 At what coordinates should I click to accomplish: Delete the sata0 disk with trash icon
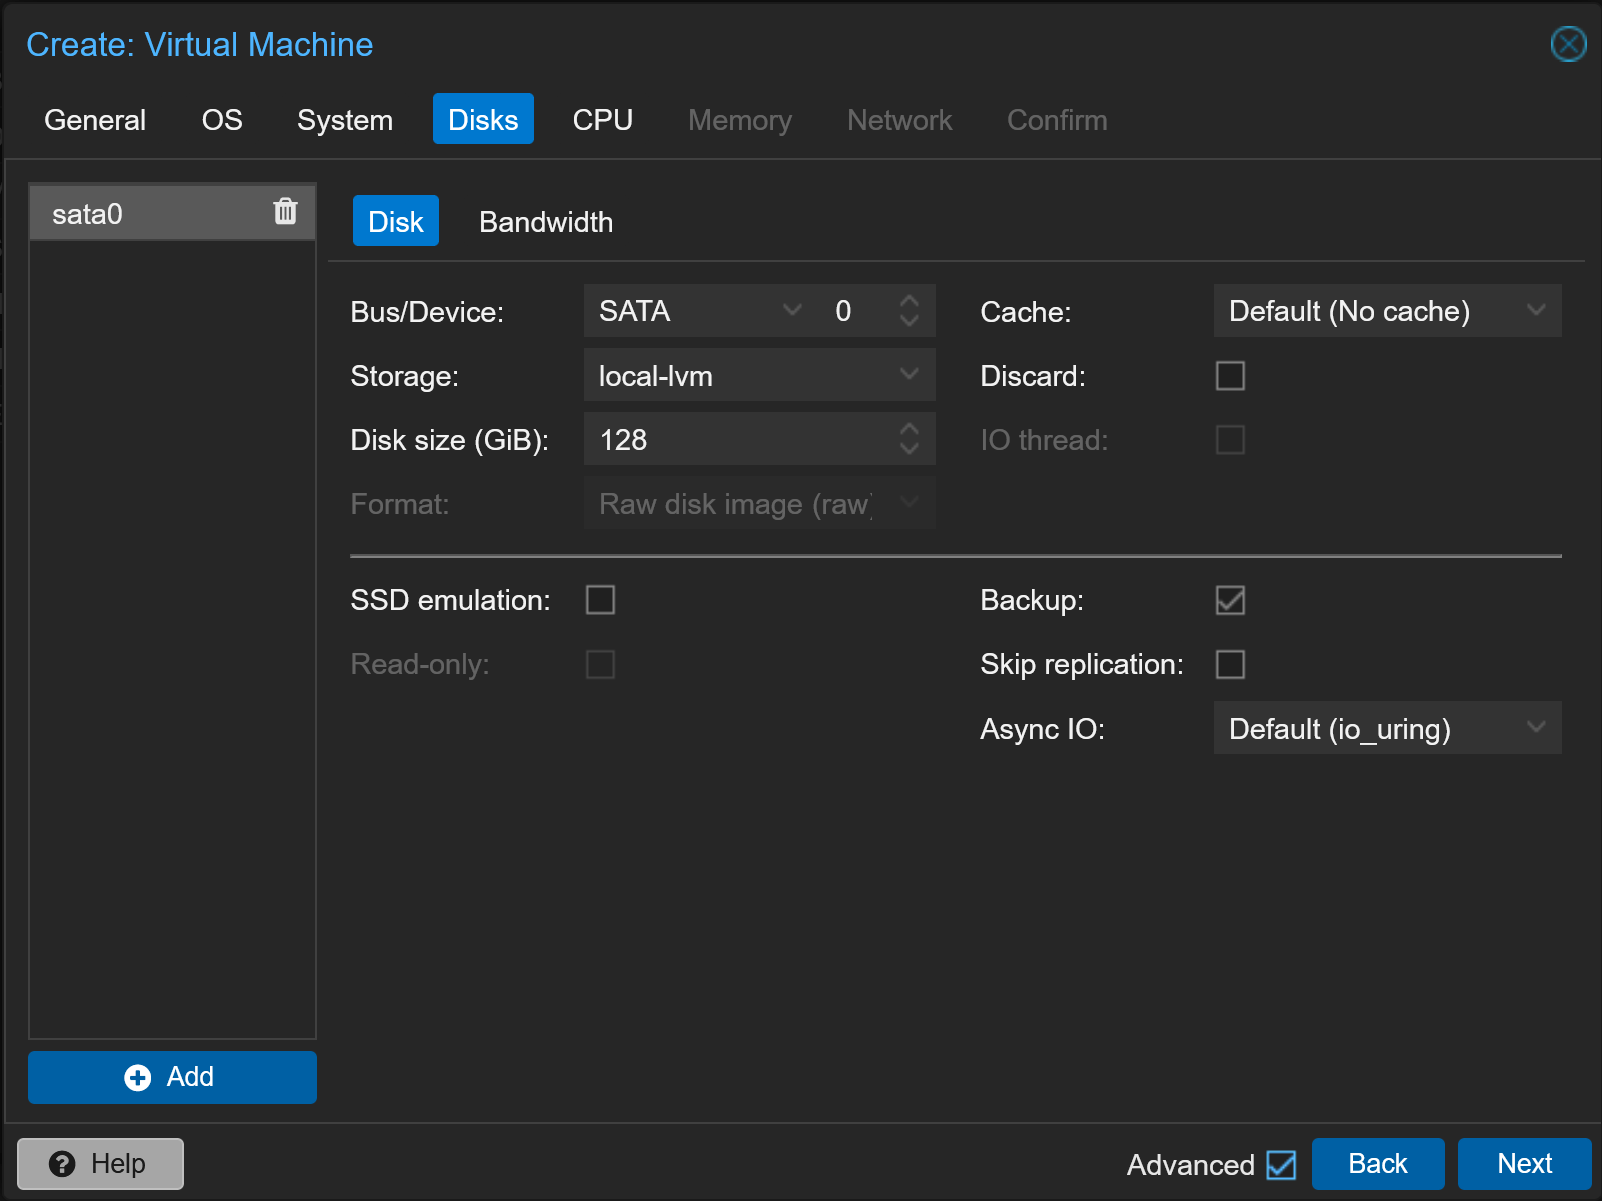[285, 211]
